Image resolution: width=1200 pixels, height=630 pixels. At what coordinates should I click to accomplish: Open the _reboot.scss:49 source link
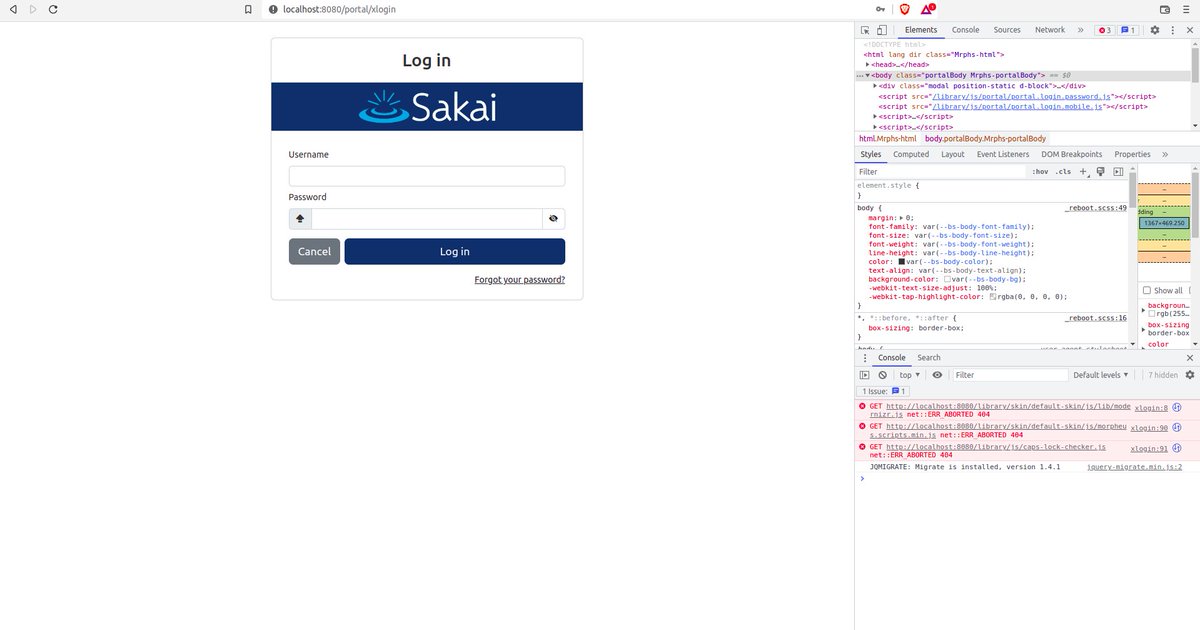click(x=1096, y=208)
